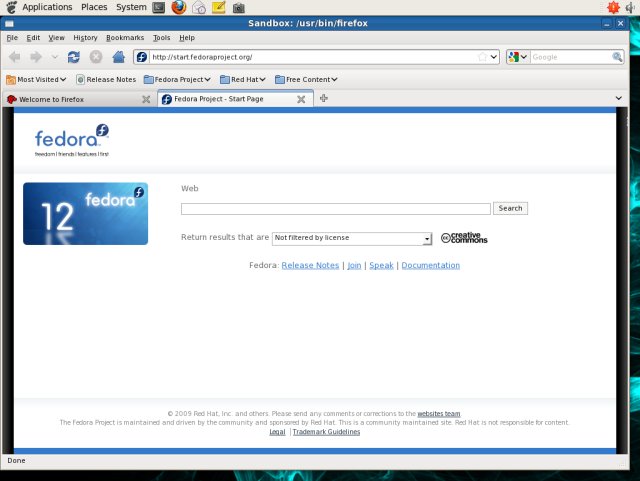640x481 pixels.
Task: Launch Firefox from the top panel
Action: coord(179,7)
